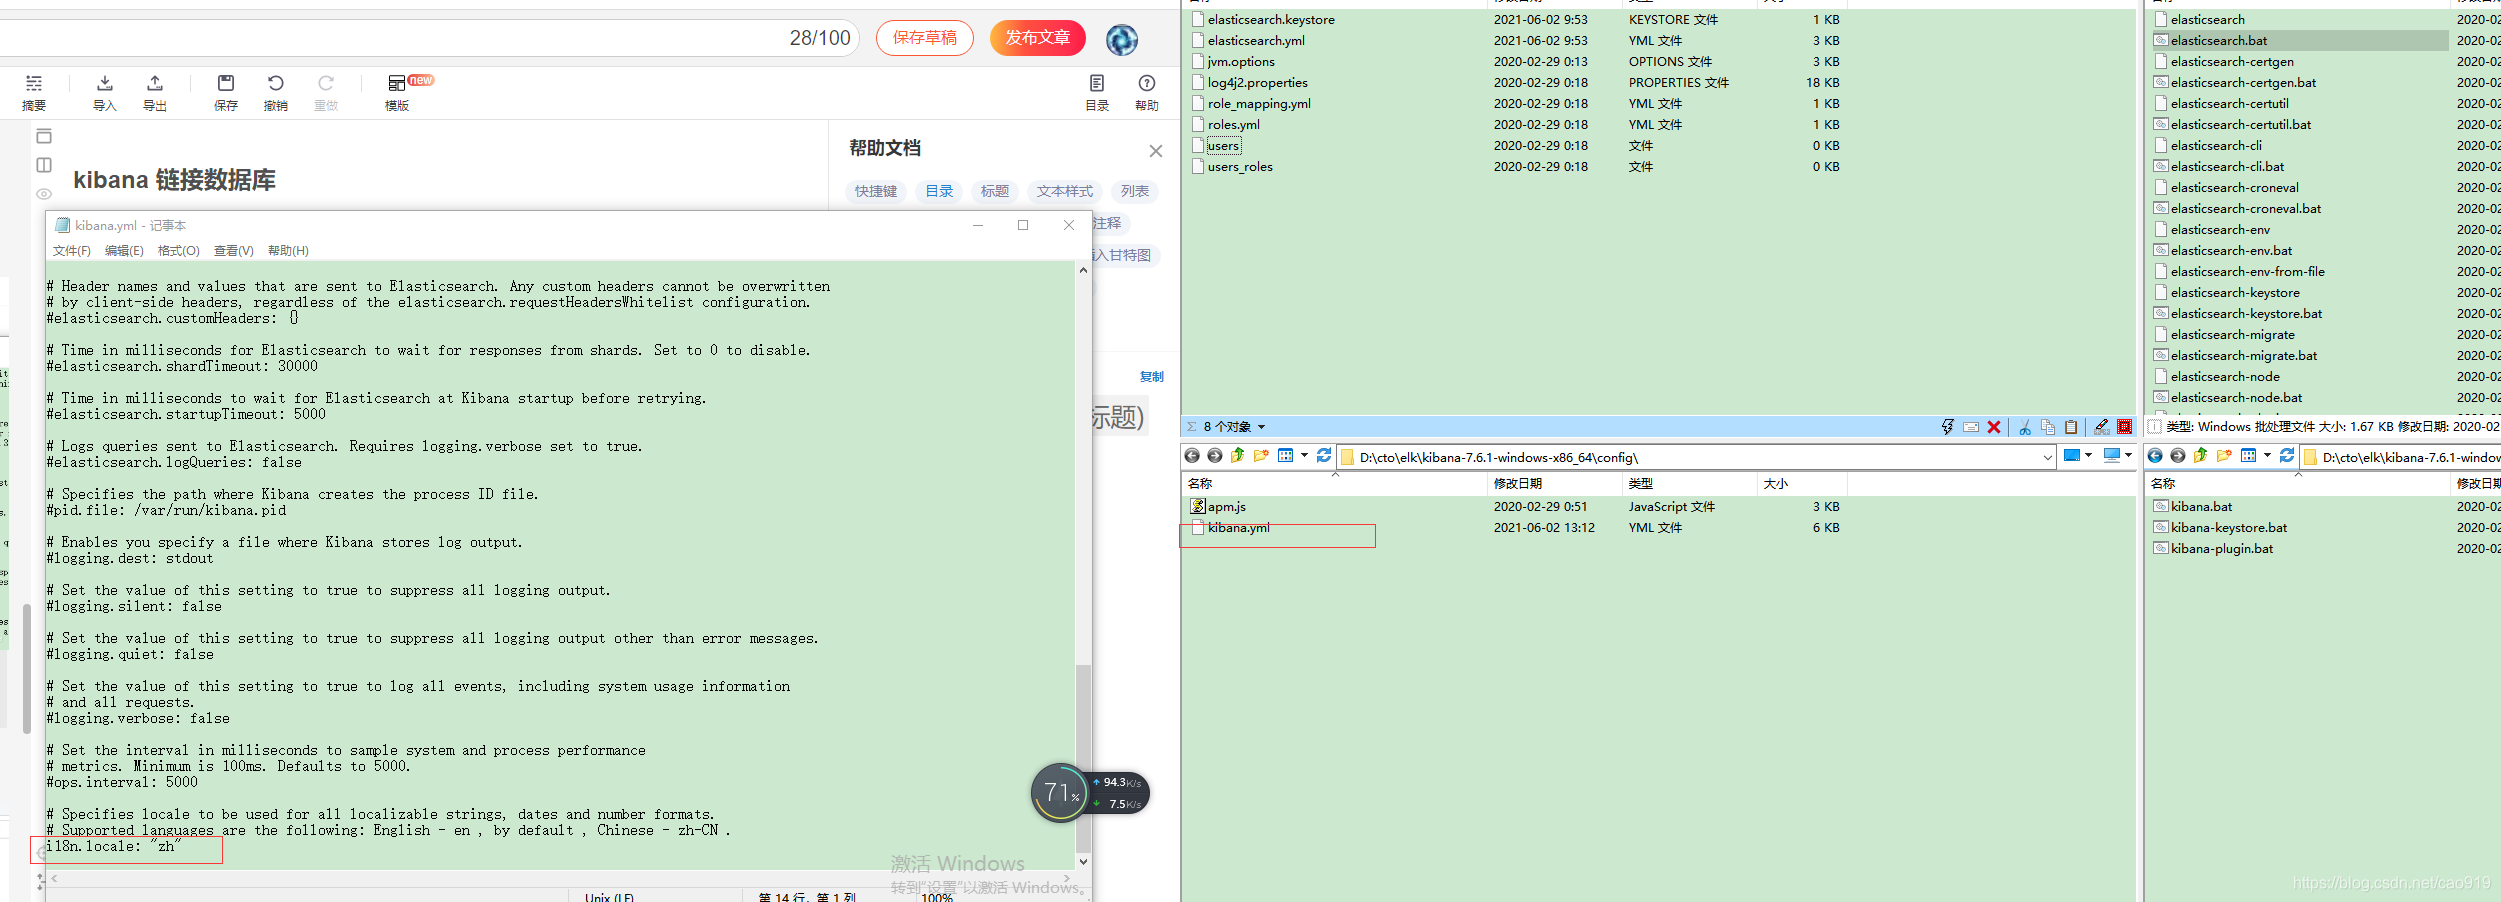Viewport: 2501px width, 902px height.
Task: Click the scissors cut icon
Action: point(2025,427)
